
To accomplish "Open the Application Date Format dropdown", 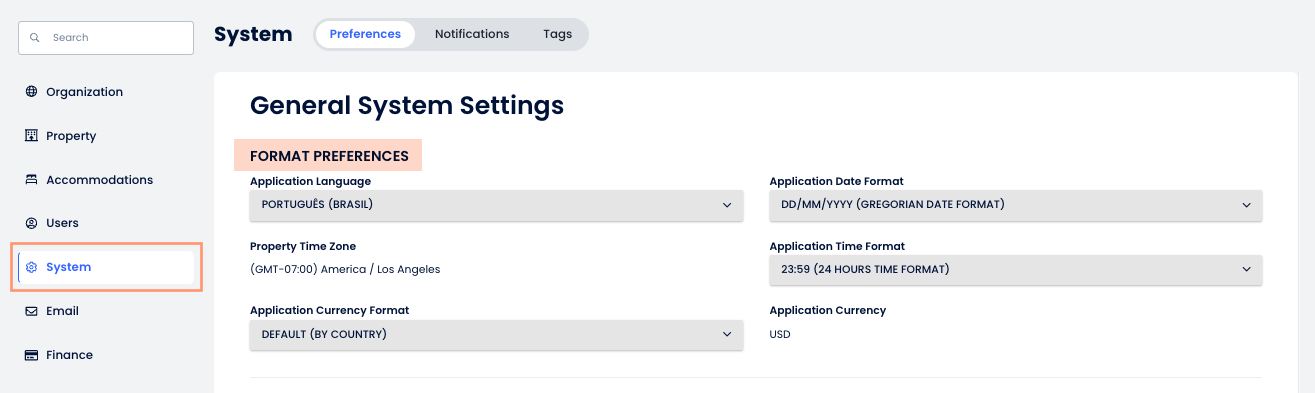I will pyautogui.click(x=1016, y=205).
